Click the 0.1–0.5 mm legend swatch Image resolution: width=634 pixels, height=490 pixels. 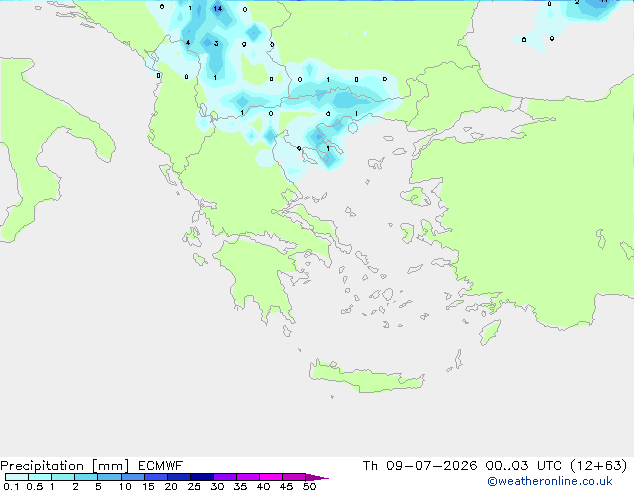coord(17,477)
